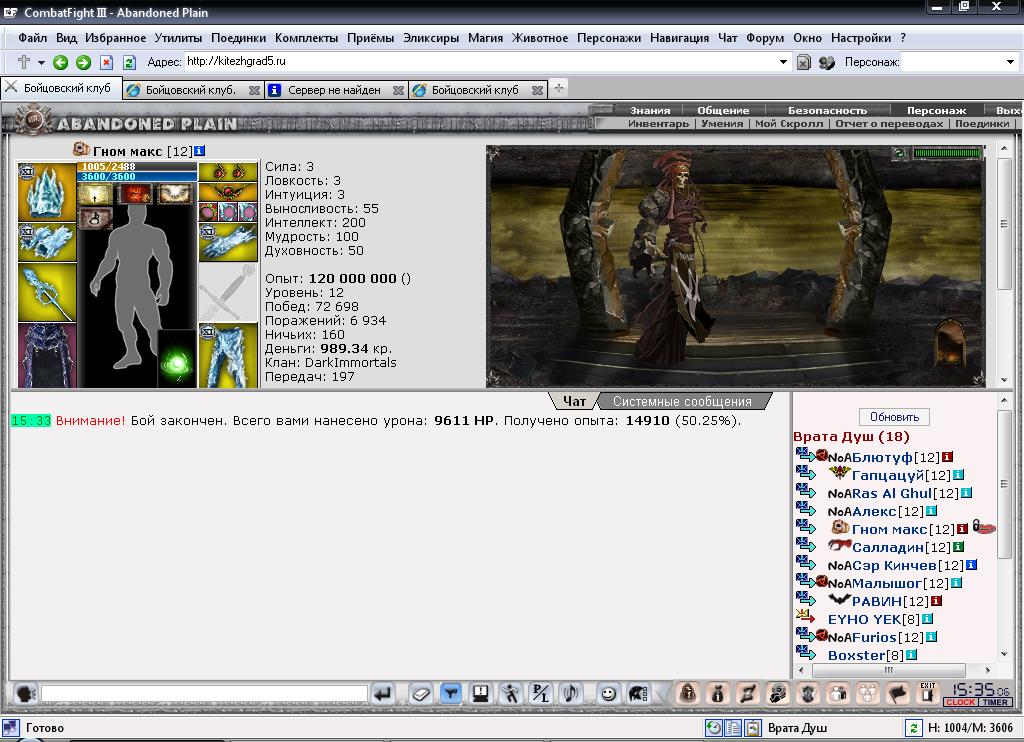Open the Эликсиры menu
The image size is (1024, 742).
(x=431, y=38)
